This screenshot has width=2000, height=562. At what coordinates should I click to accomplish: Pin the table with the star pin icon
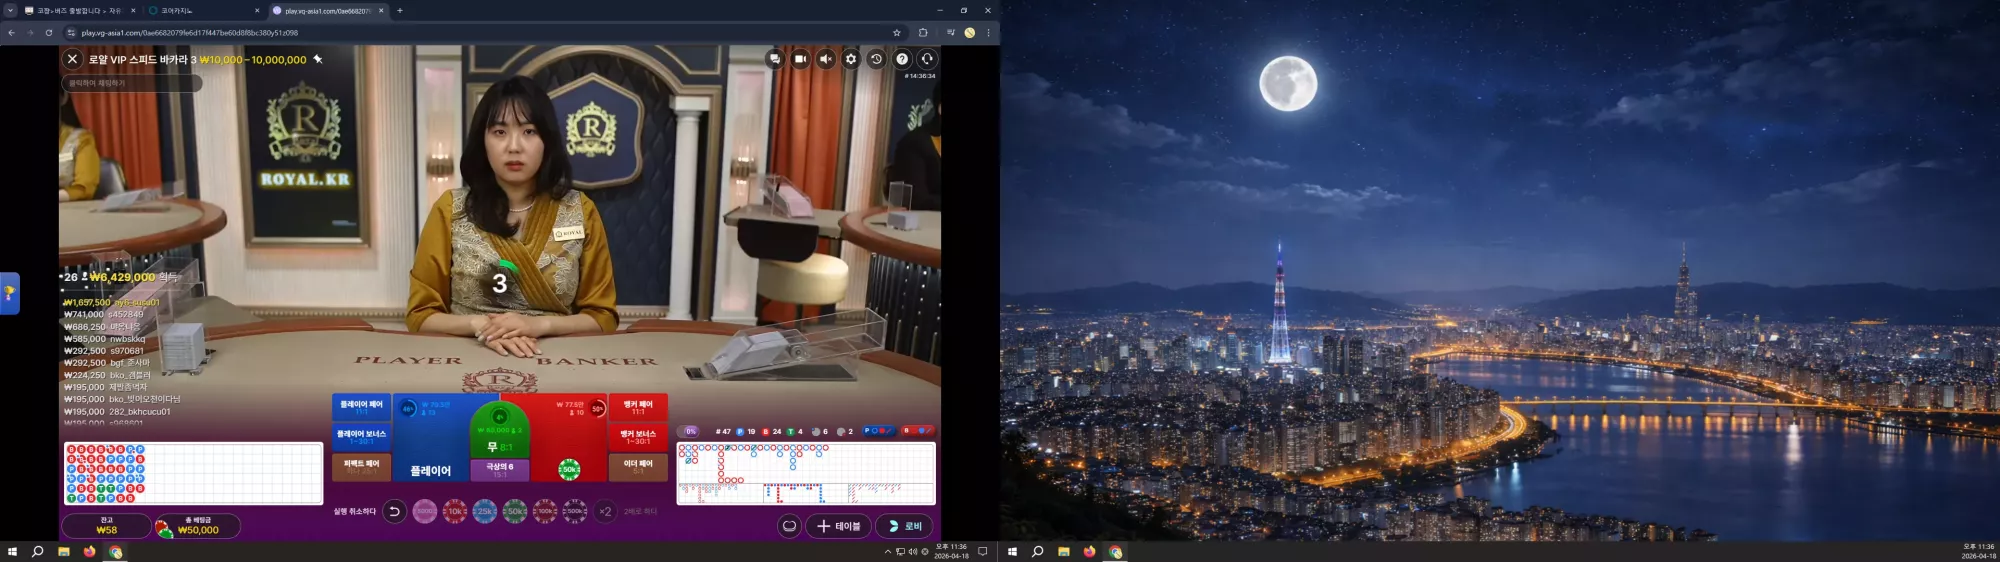318,59
